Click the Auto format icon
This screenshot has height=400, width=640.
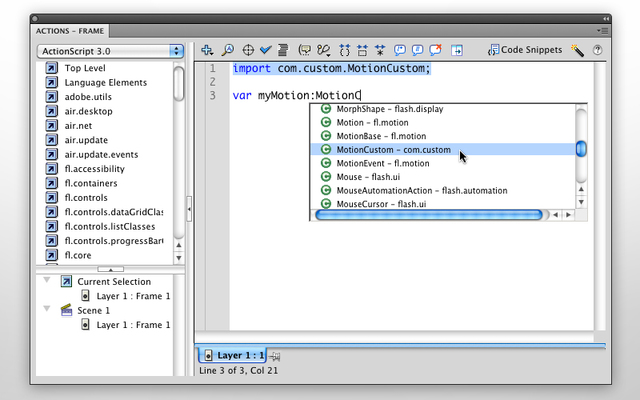coord(283,50)
